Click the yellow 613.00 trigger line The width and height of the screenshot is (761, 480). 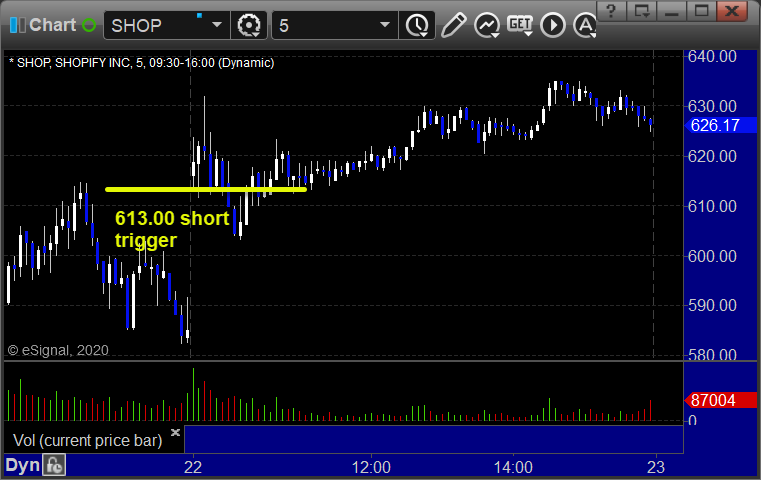(x=206, y=189)
